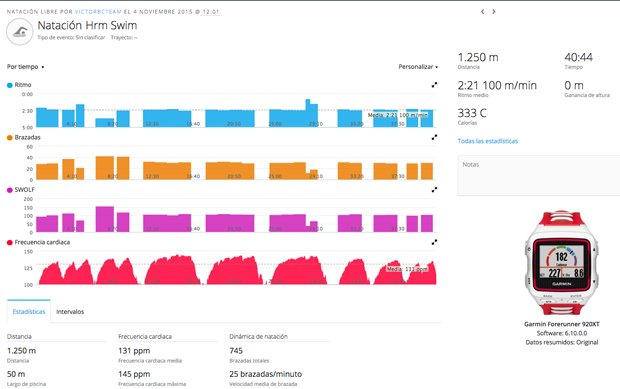This screenshot has height=389, width=620.
Task: Expand the Ritmo chart to full size
Action: coord(434,85)
